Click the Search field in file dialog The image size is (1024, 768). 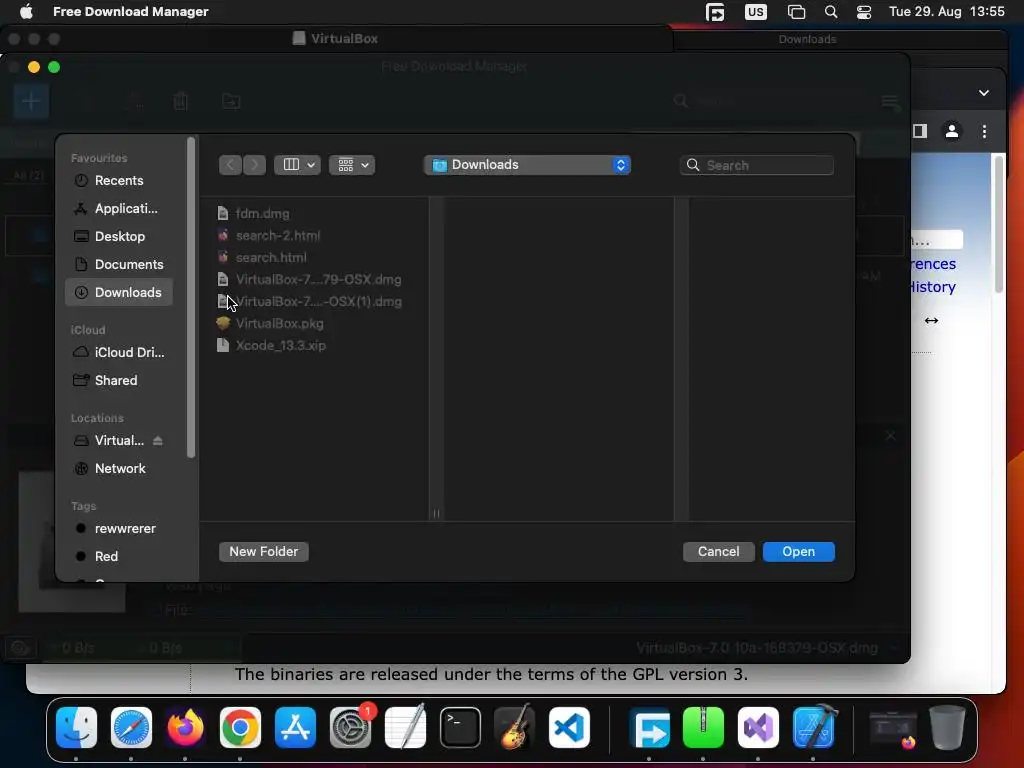[x=757, y=165]
